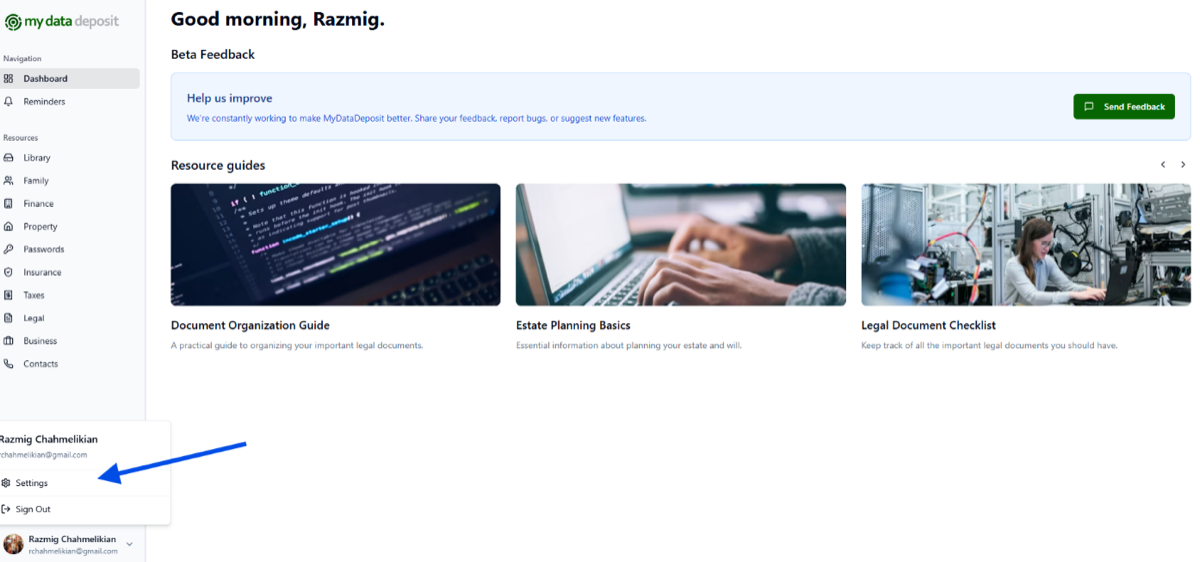The width and height of the screenshot is (1200, 562).
Task: Open the Document Organization Guide title
Action: (x=250, y=326)
